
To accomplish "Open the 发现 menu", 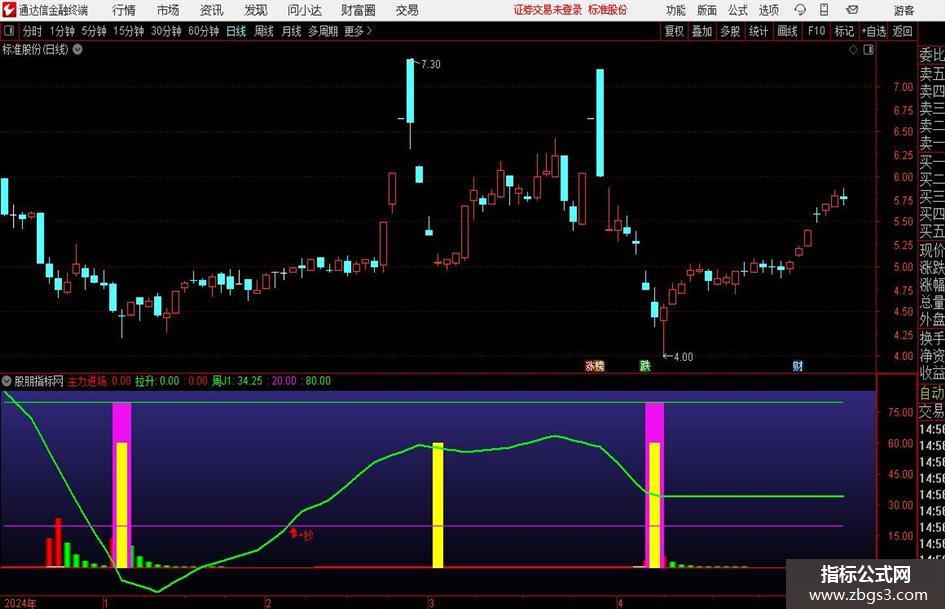I will pyautogui.click(x=256, y=10).
